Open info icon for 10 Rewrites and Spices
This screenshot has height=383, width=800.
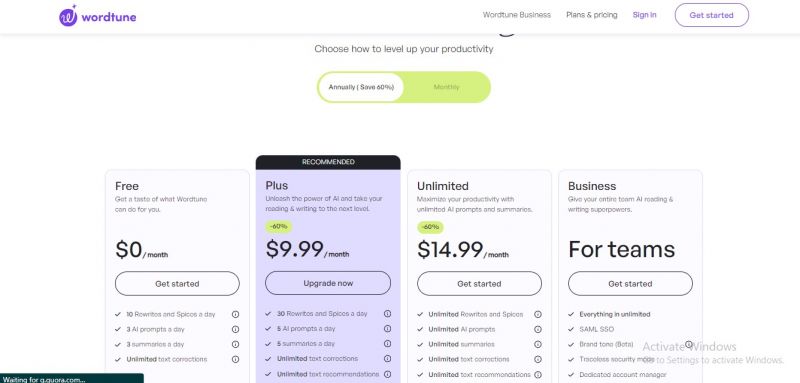click(x=235, y=315)
